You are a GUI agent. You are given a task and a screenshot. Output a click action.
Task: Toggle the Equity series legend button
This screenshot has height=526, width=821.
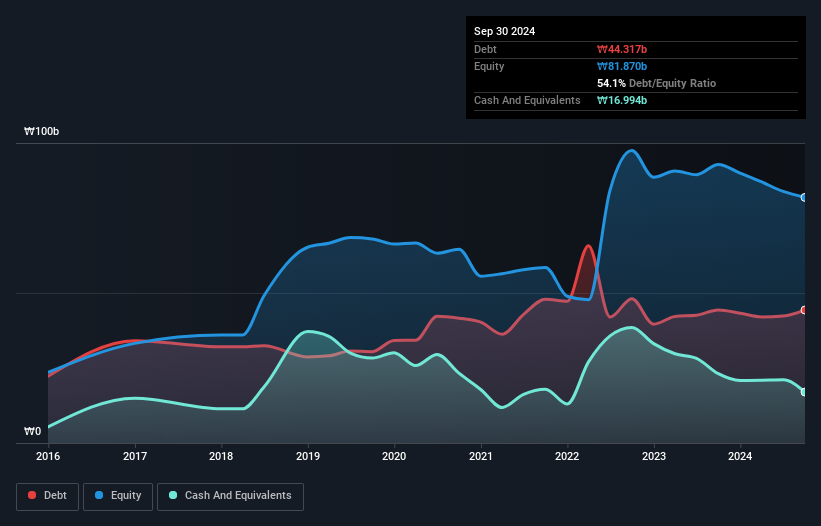point(118,496)
